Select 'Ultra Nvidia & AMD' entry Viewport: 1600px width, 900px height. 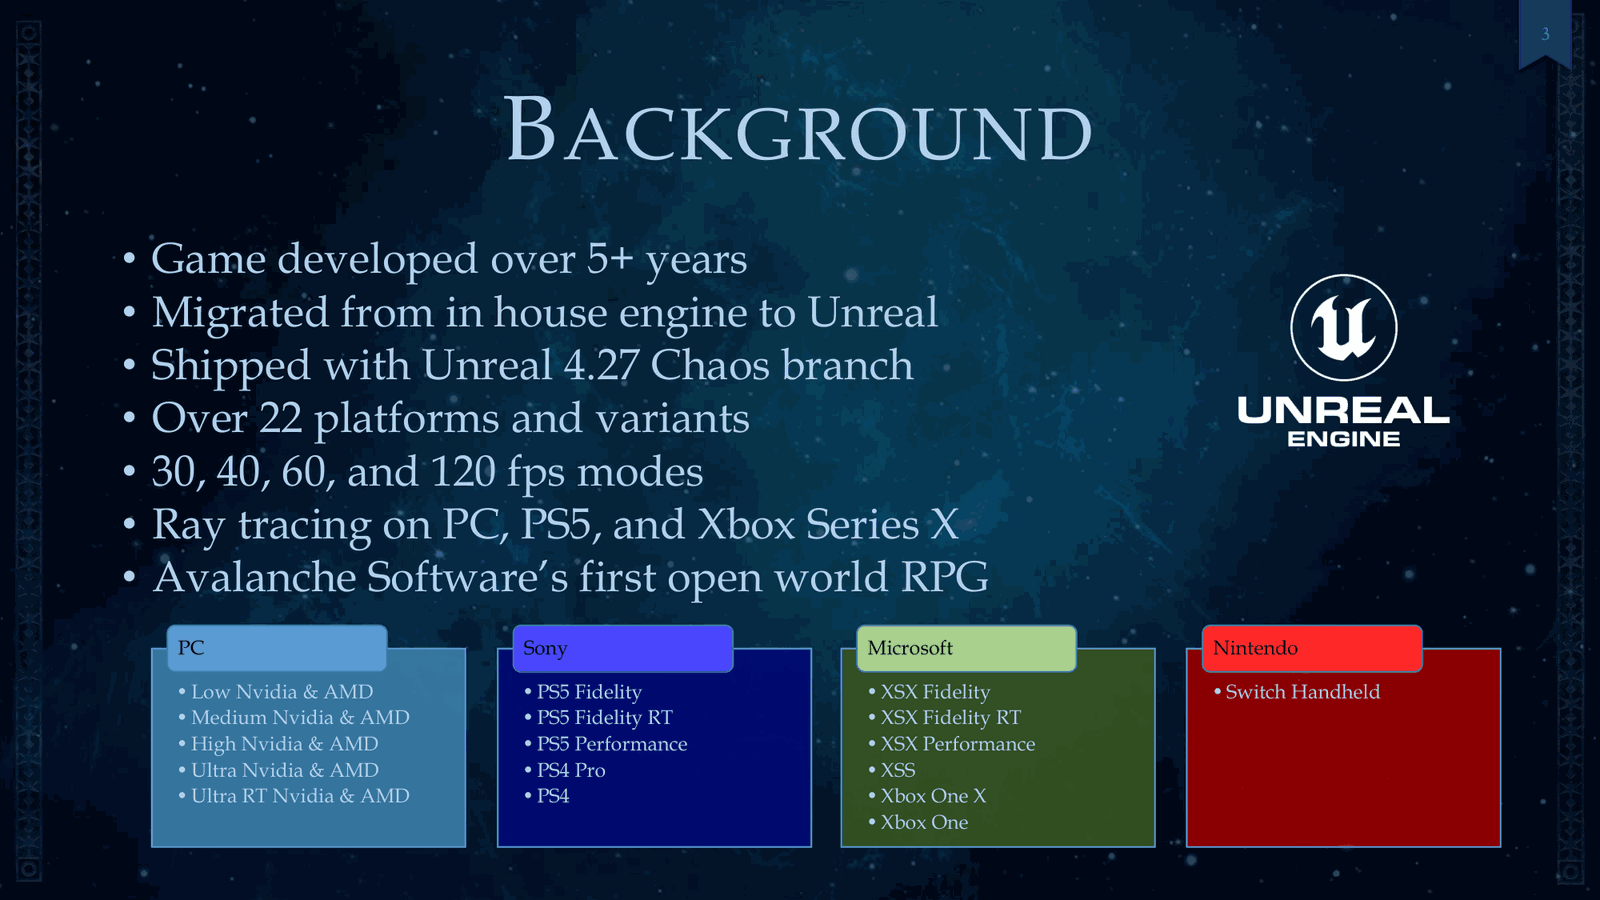click(285, 770)
